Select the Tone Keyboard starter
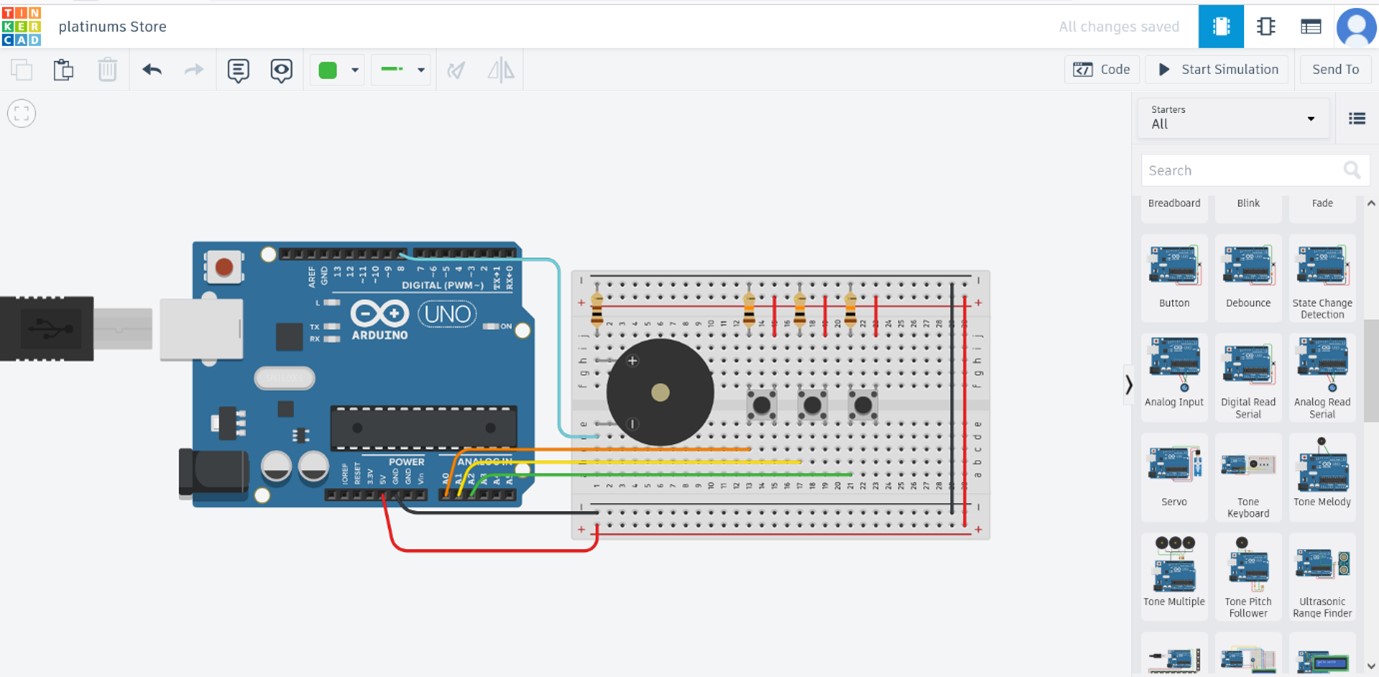The image size is (1379, 677). point(1248,478)
